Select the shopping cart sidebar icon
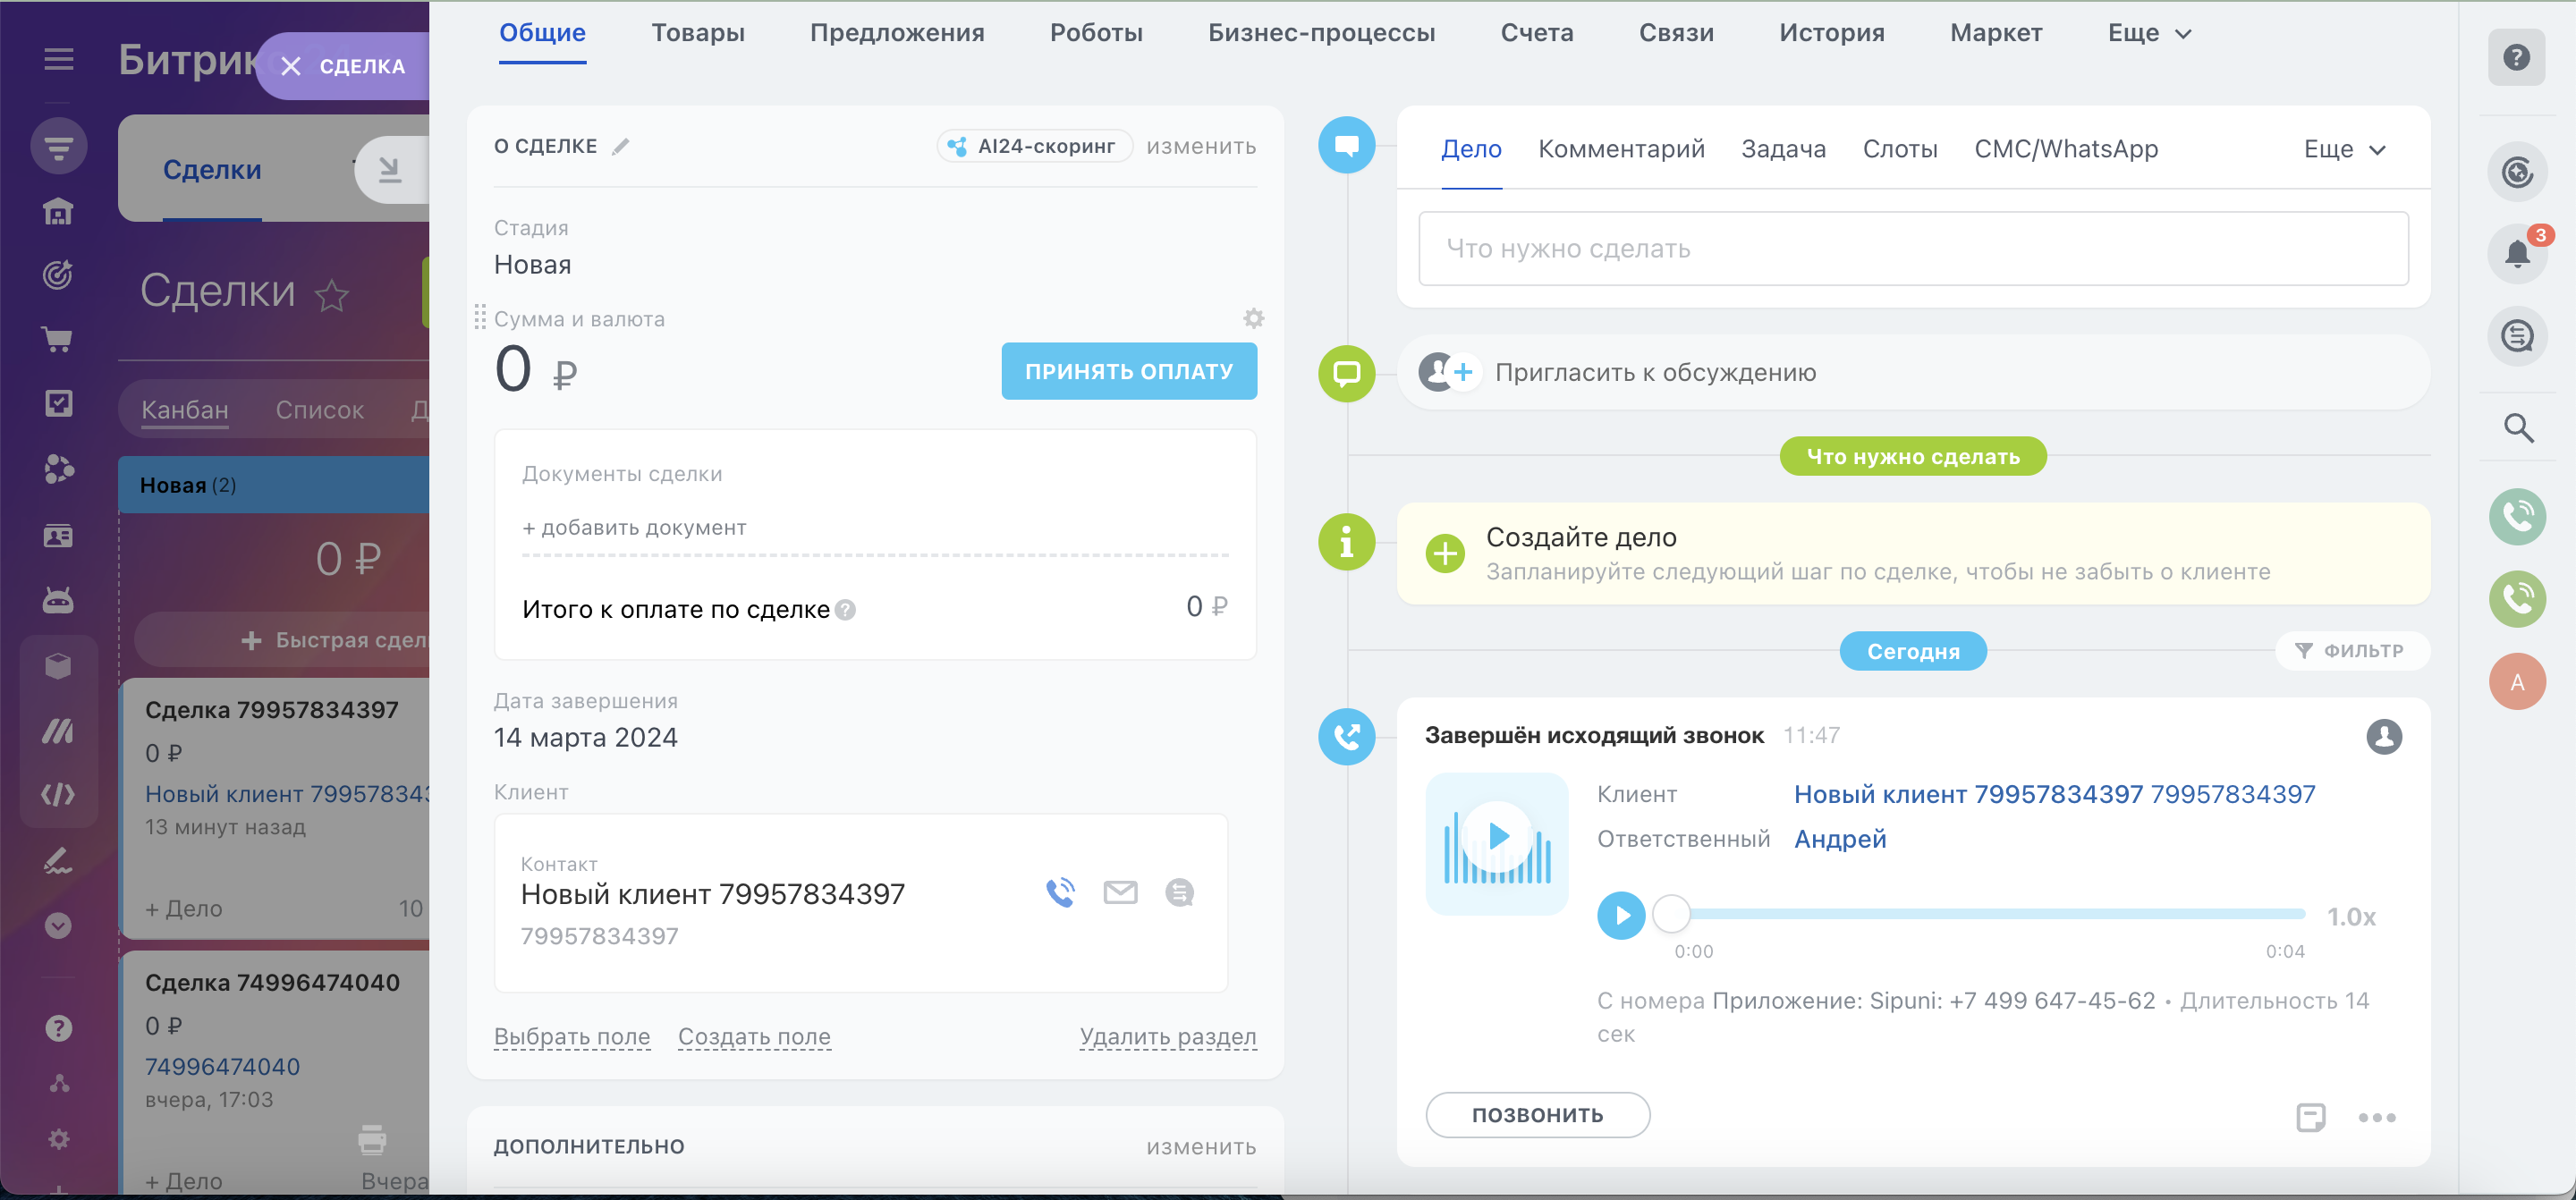This screenshot has height=1200, width=2576. click(x=59, y=339)
